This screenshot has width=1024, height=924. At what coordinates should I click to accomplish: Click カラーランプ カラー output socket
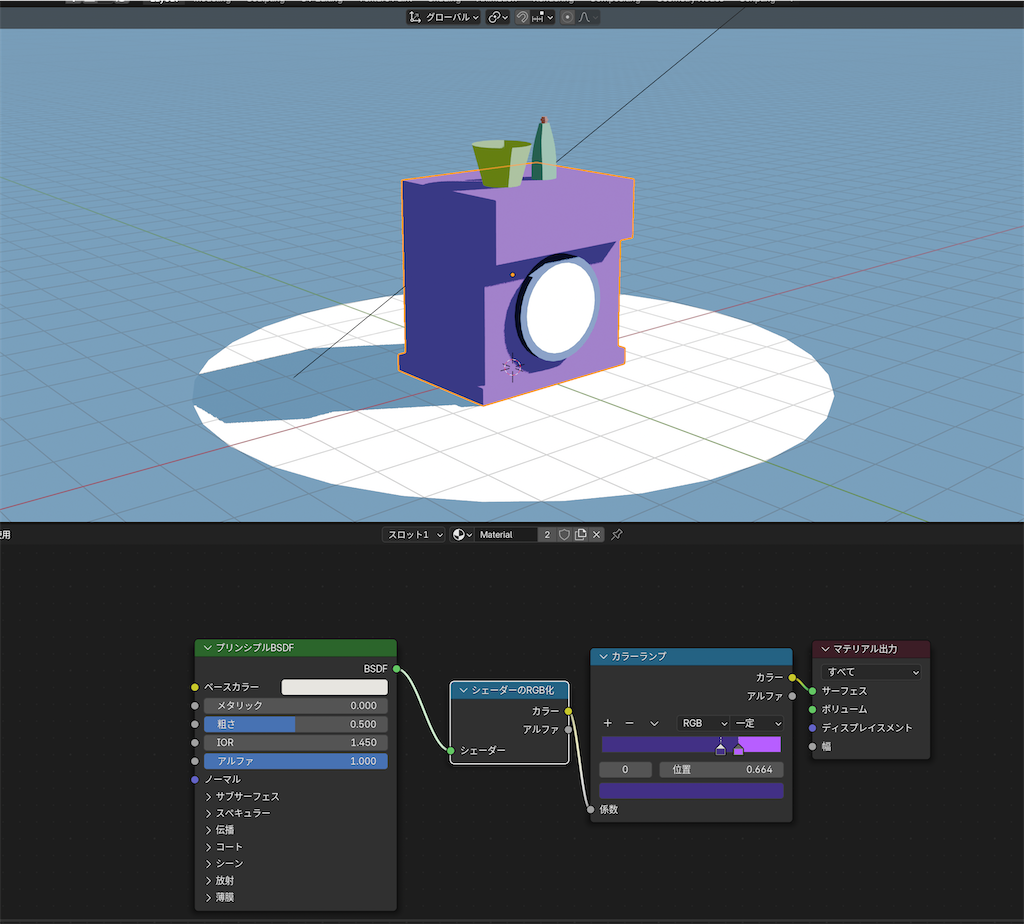792,678
